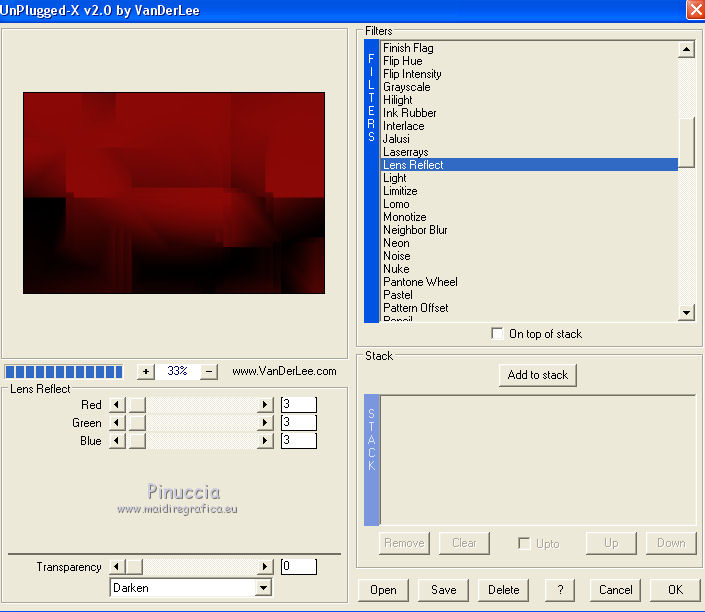Click the Down stack button

point(671,543)
